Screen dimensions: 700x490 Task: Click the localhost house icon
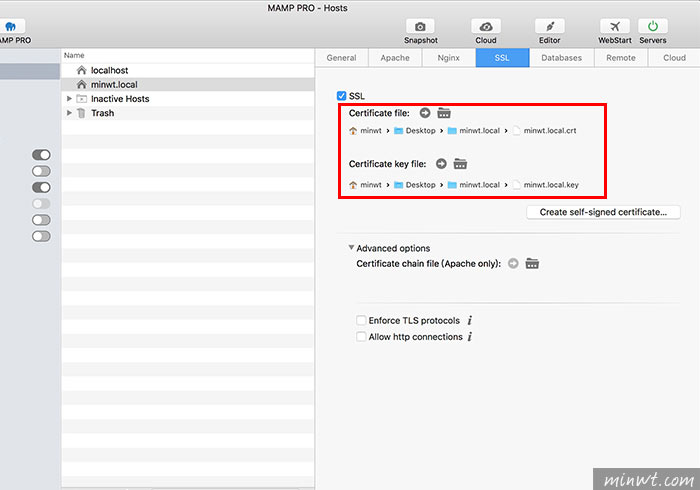pyautogui.click(x=81, y=70)
